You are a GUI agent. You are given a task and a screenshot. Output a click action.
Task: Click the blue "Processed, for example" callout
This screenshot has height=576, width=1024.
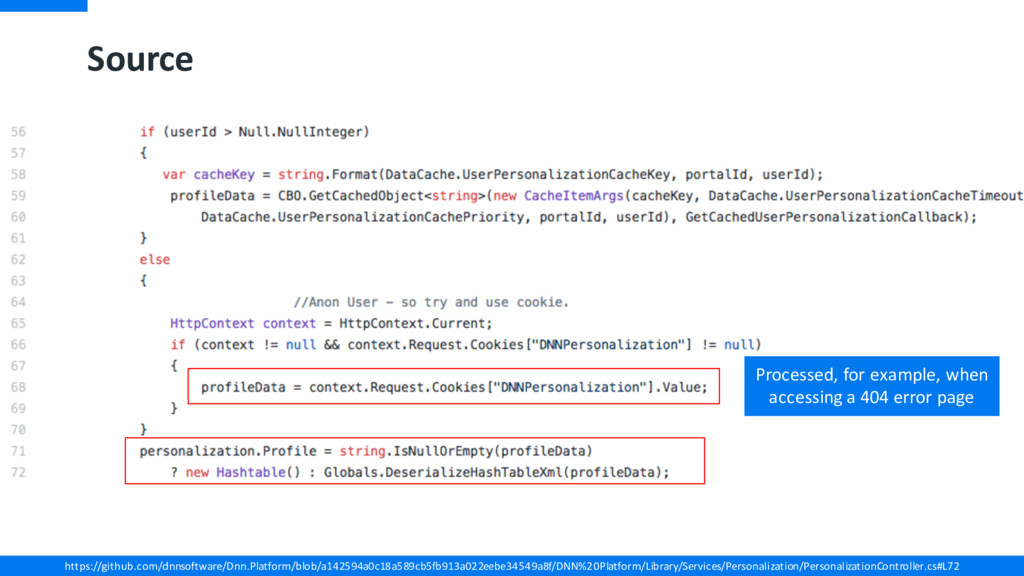click(872, 386)
